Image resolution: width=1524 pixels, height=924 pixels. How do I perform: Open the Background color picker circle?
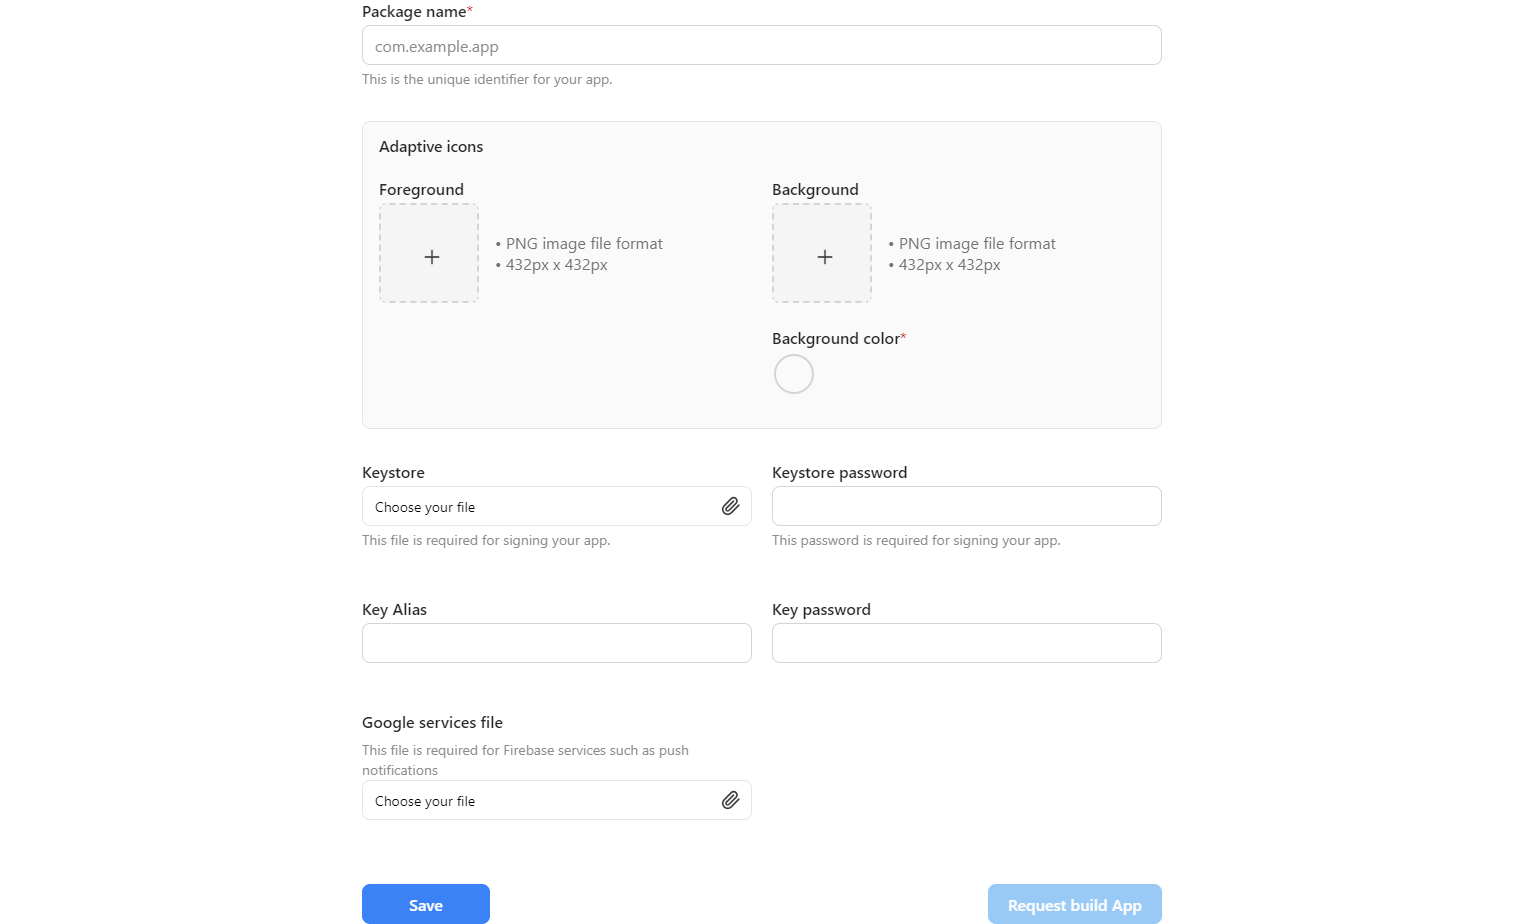coord(794,374)
